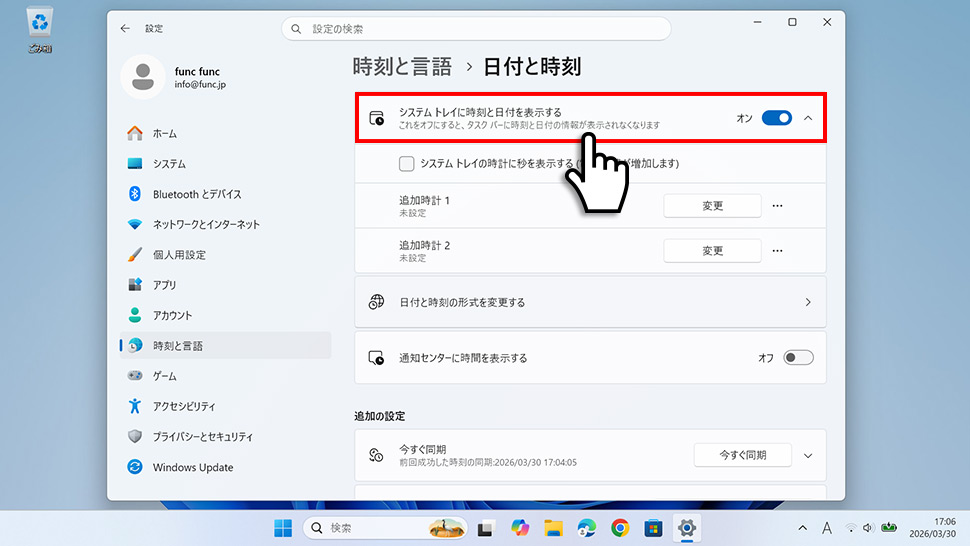Check システム トレイの時計に秒を表示する checkbox

pos(407,164)
